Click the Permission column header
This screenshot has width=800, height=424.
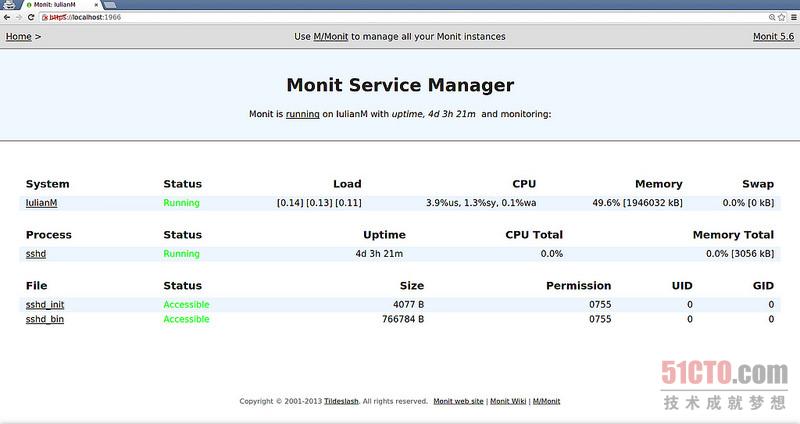coord(579,286)
